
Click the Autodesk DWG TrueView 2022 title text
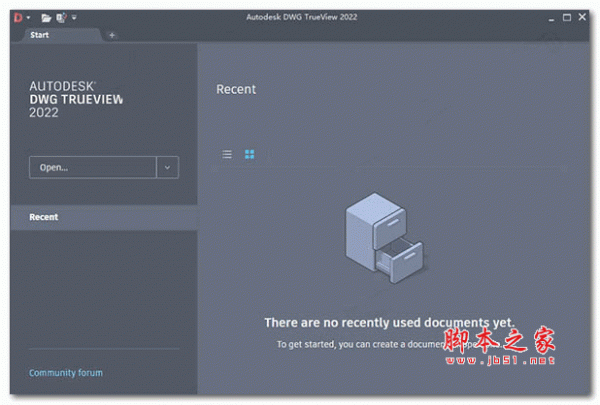tap(302, 17)
